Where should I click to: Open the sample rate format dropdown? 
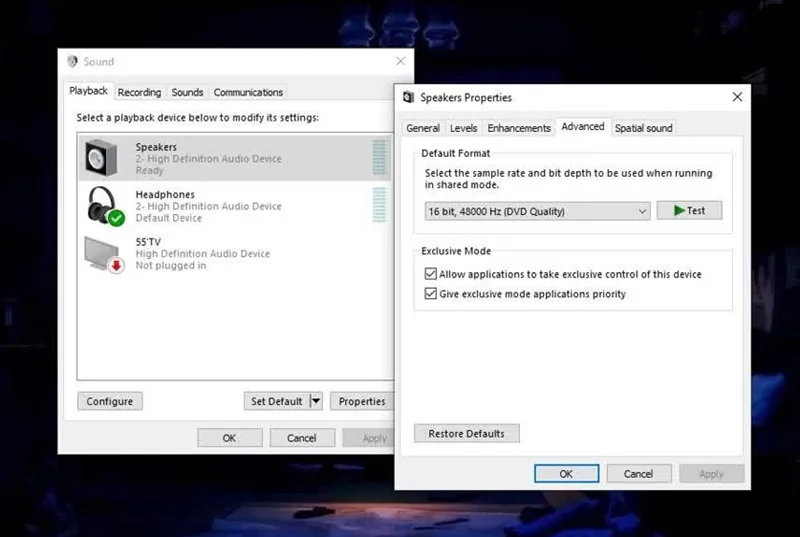pyautogui.click(x=537, y=211)
